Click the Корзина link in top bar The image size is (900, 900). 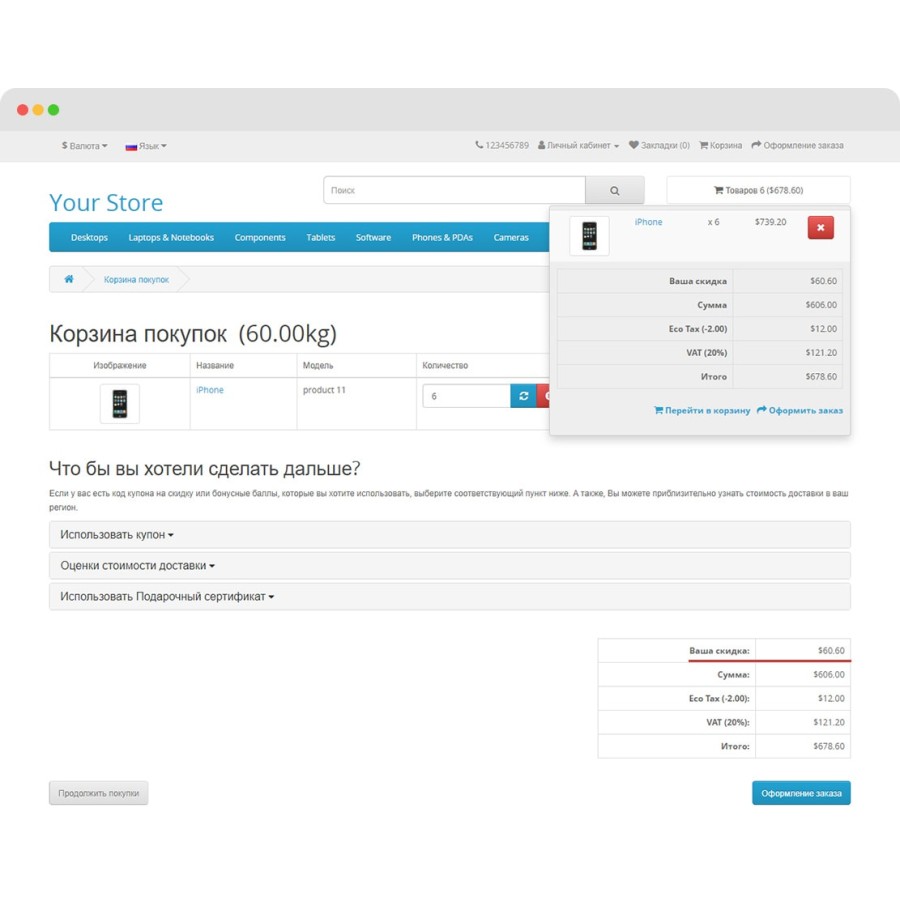click(x=720, y=145)
